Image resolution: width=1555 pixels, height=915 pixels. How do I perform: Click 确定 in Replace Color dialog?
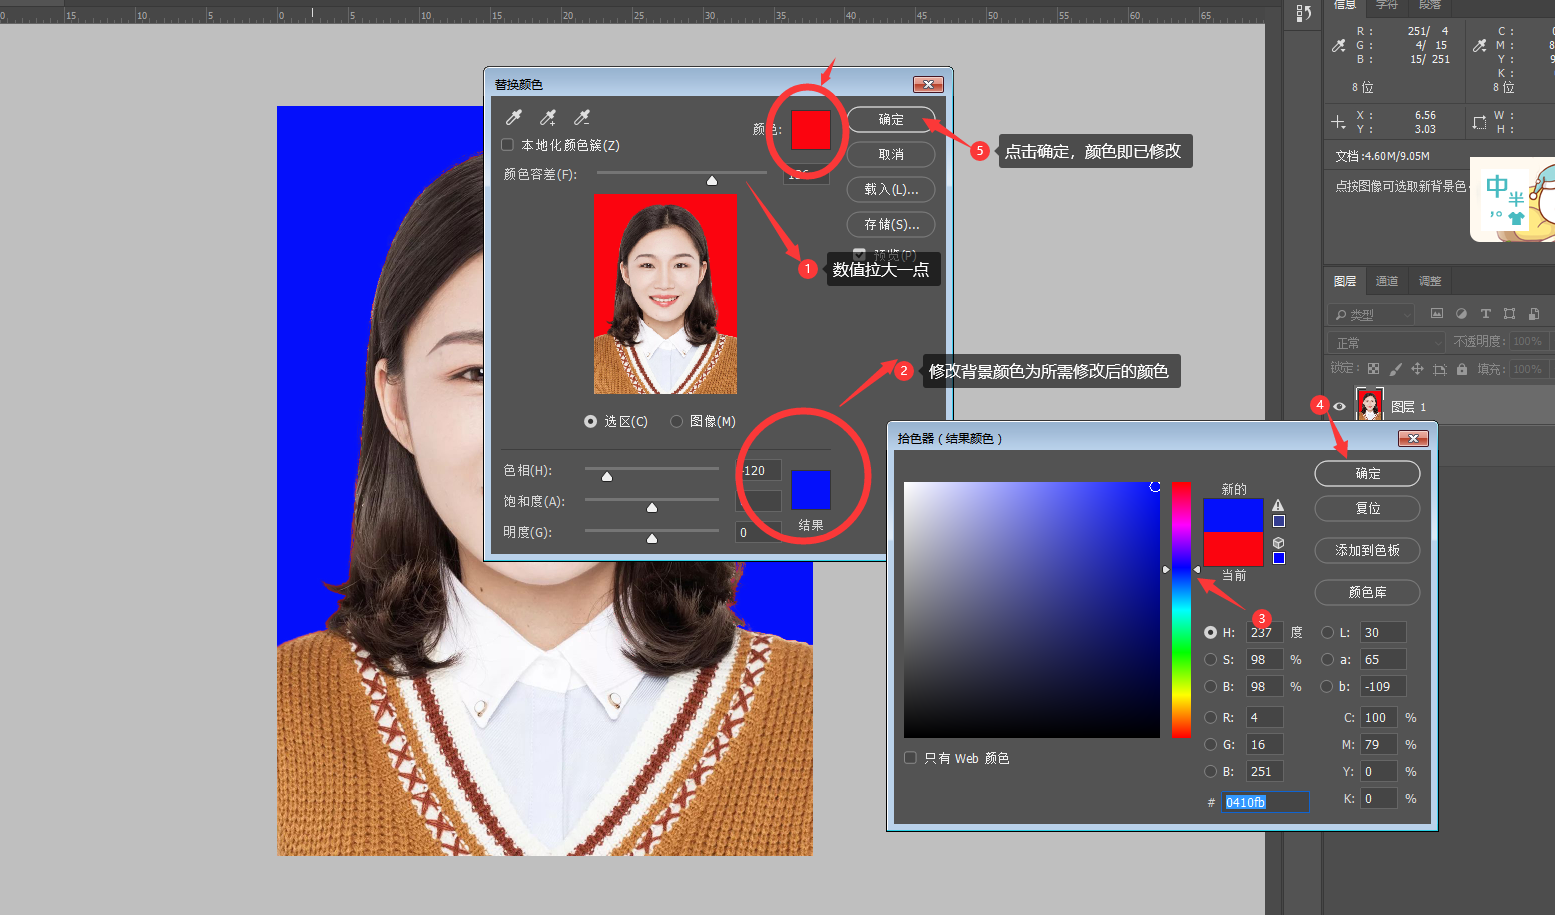click(x=891, y=119)
